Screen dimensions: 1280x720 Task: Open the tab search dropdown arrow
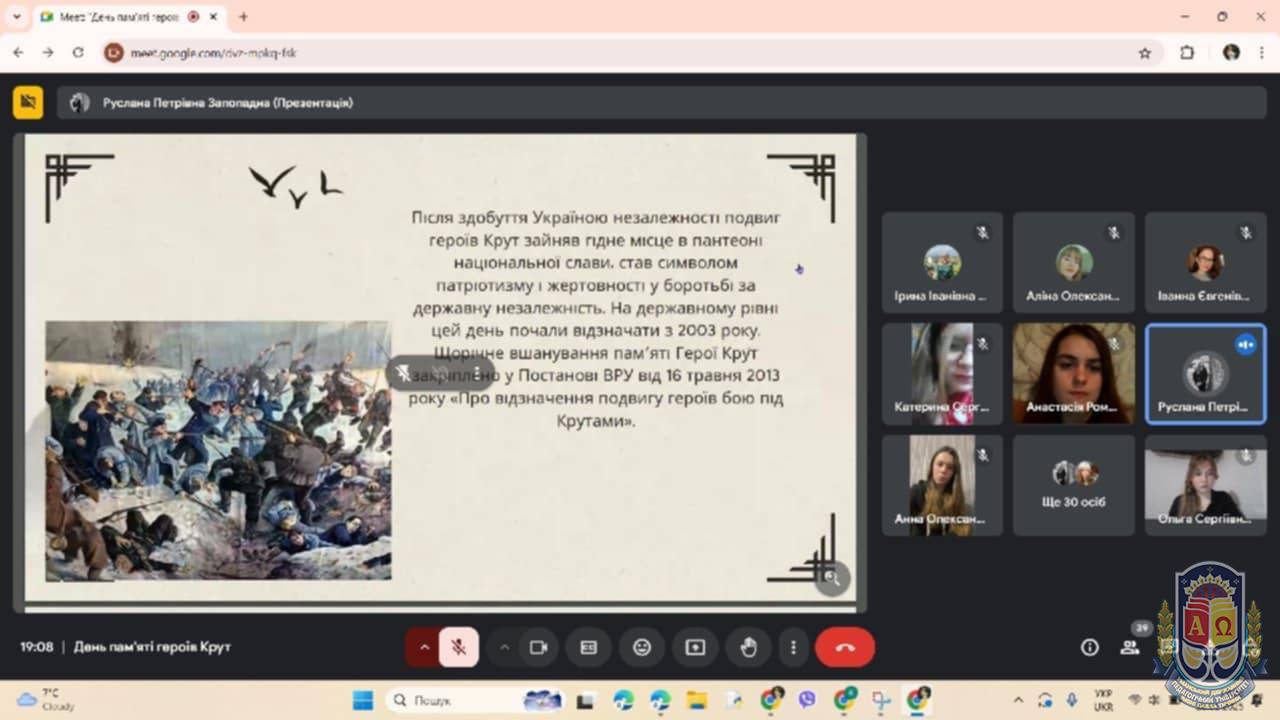click(16, 17)
